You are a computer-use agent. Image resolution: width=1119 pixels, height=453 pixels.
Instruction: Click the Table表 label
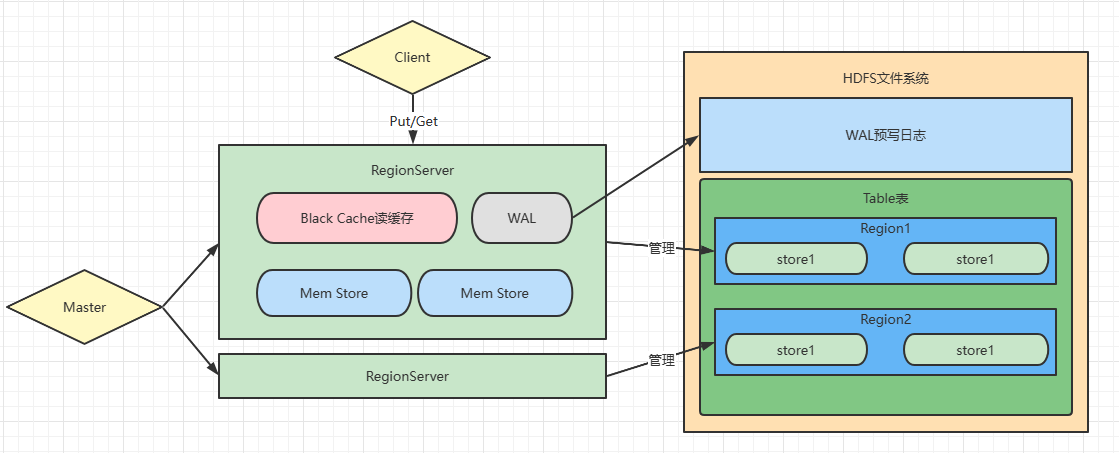coord(886,199)
